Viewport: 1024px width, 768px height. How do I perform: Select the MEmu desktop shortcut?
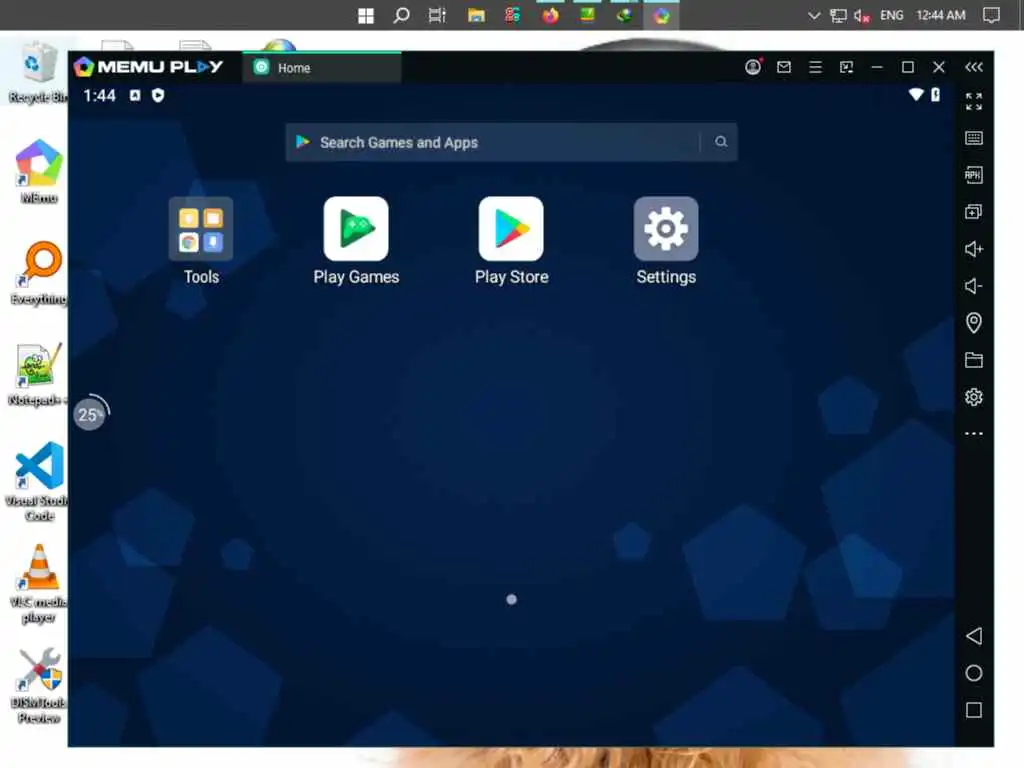pyautogui.click(x=39, y=171)
